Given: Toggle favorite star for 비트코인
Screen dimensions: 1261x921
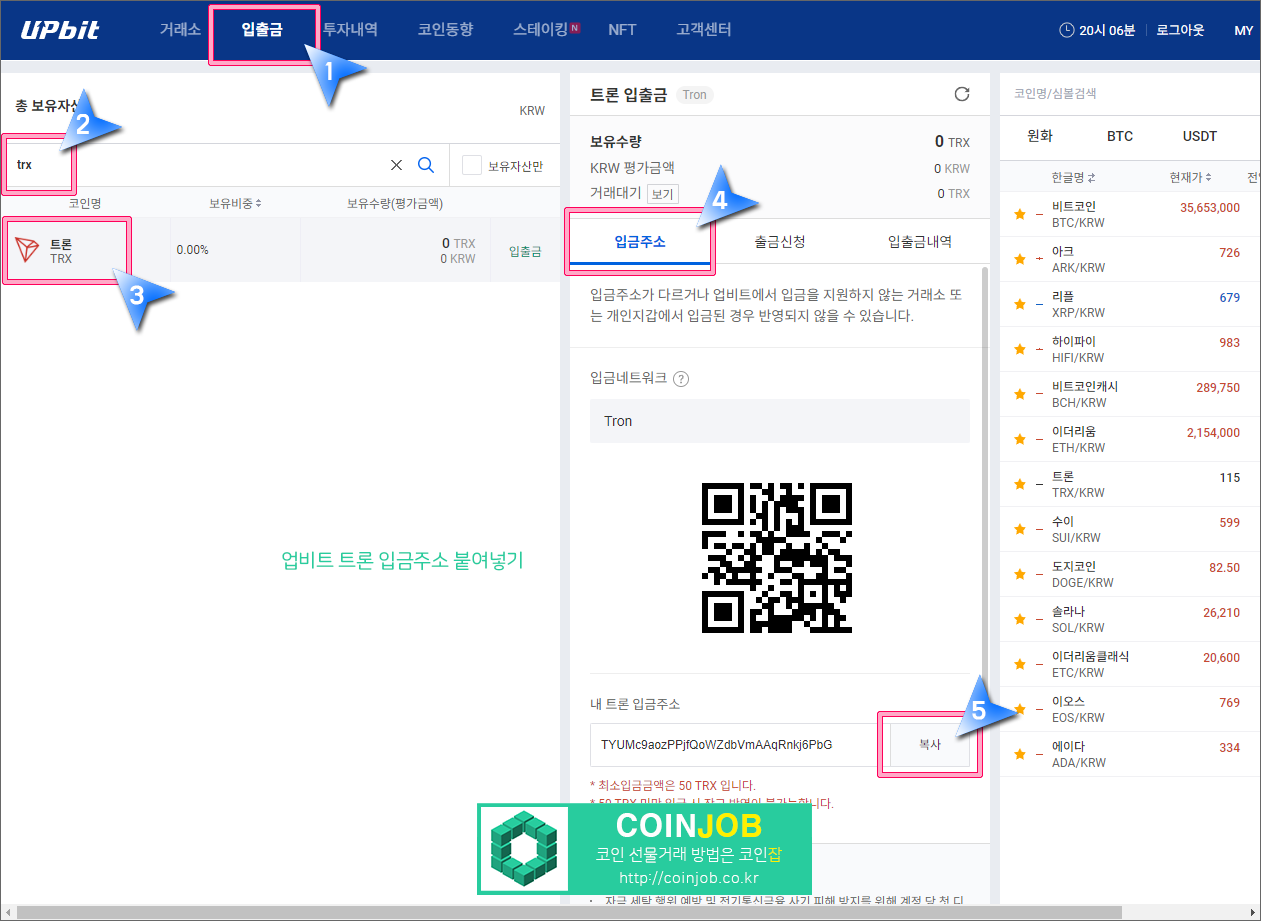Looking at the screenshot, I should pyautogui.click(x=1020, y=214).
